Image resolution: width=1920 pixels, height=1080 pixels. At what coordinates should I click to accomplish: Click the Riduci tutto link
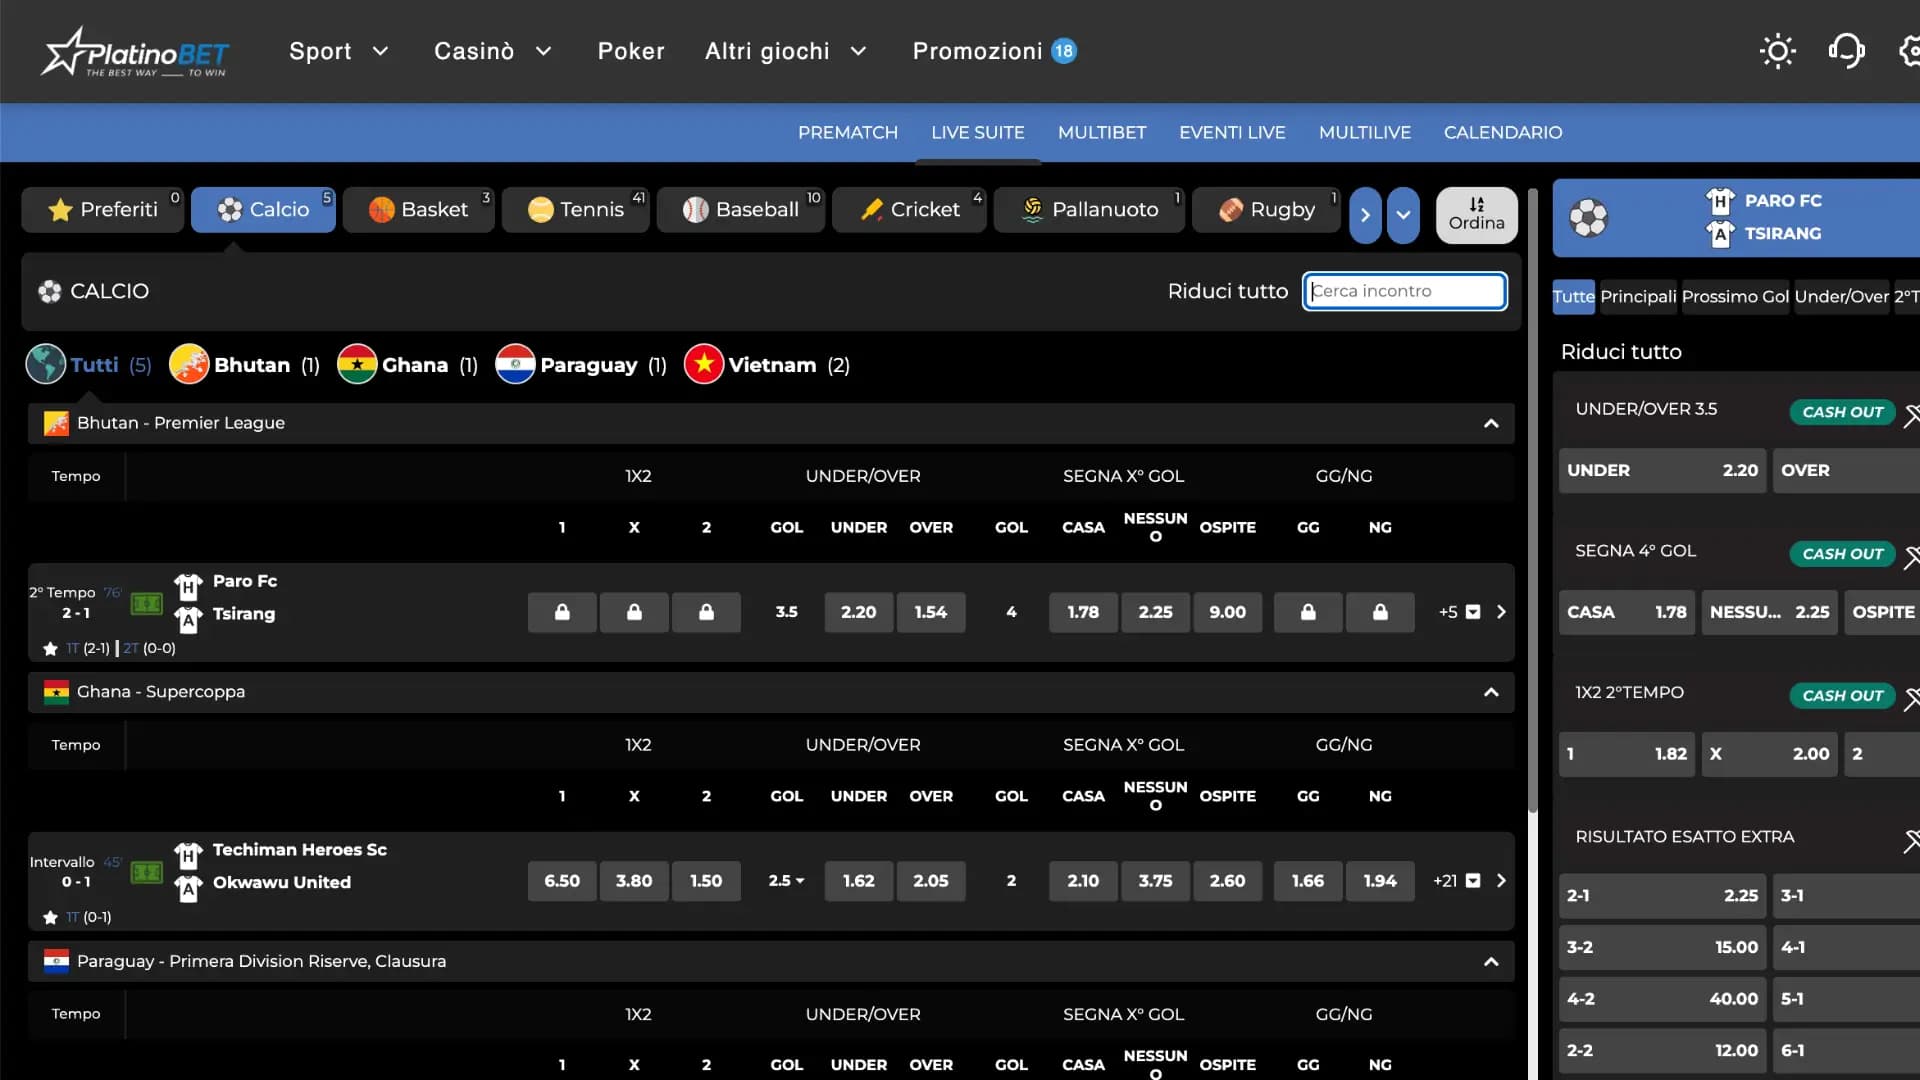click(x=1227, y=291)
